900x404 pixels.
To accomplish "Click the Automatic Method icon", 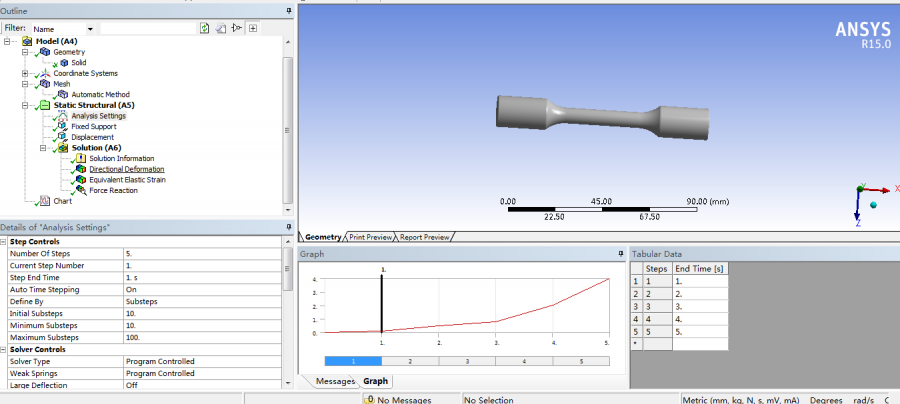I will 63,94.
